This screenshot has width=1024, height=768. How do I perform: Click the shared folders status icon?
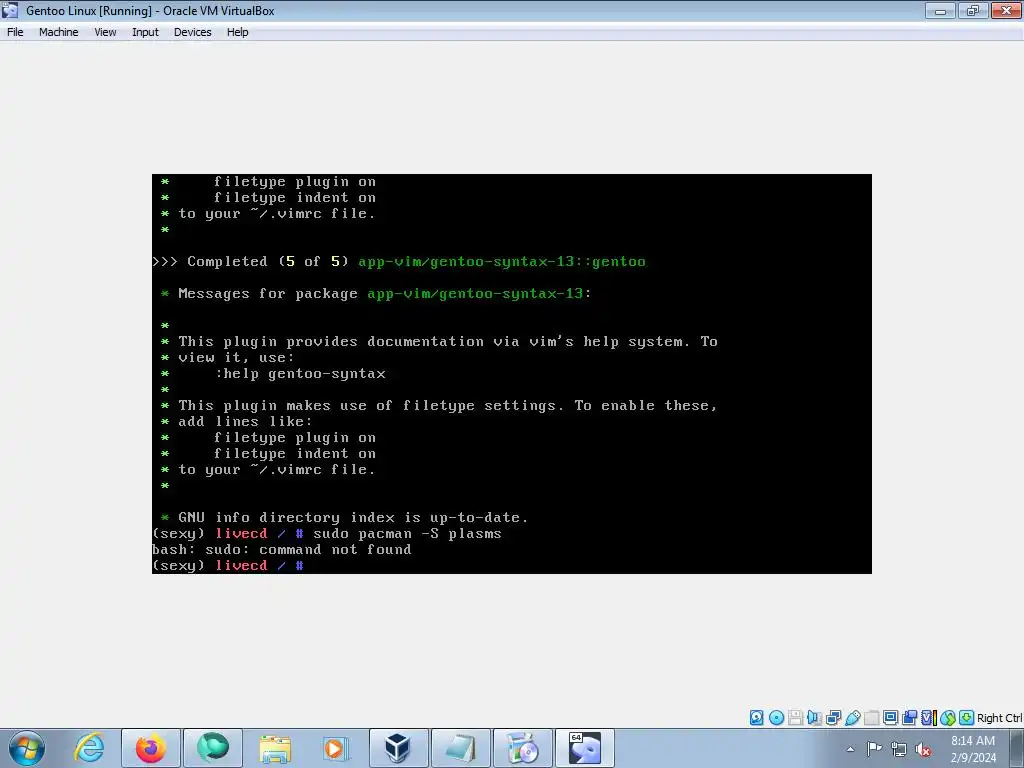pos(871,718)
